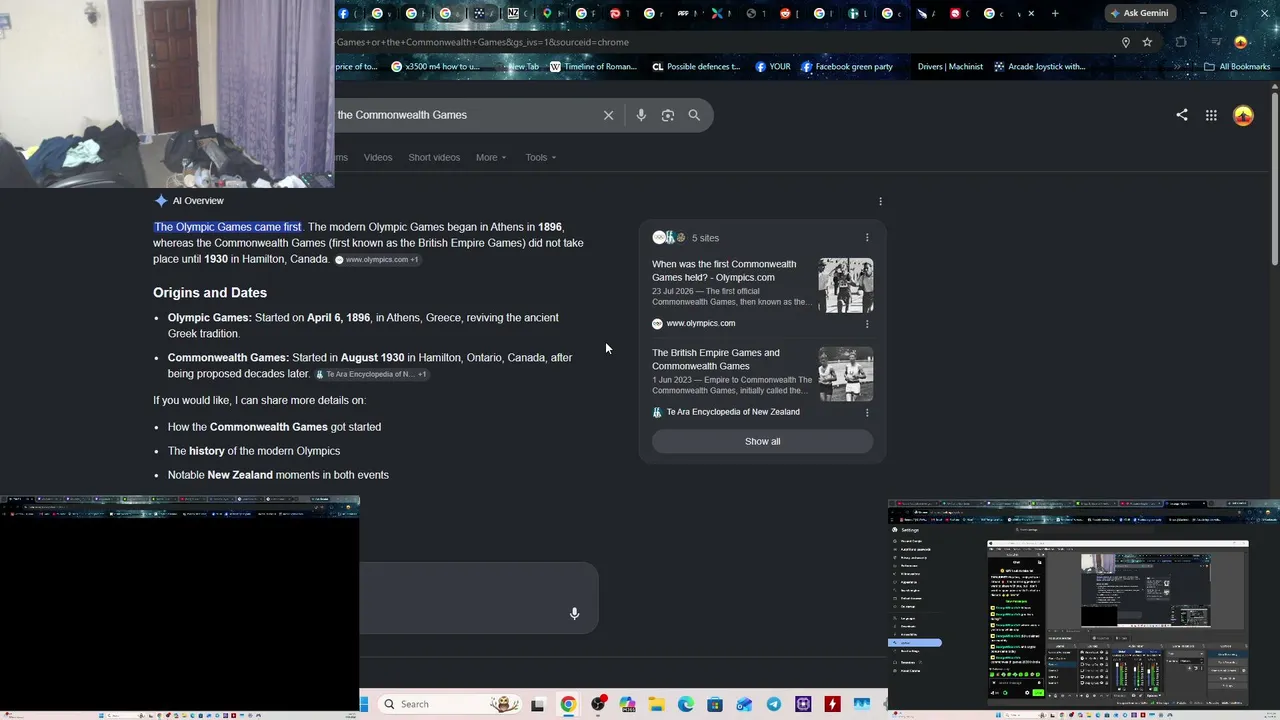Open Microsoft Store from the taskbar

[715, 705]
